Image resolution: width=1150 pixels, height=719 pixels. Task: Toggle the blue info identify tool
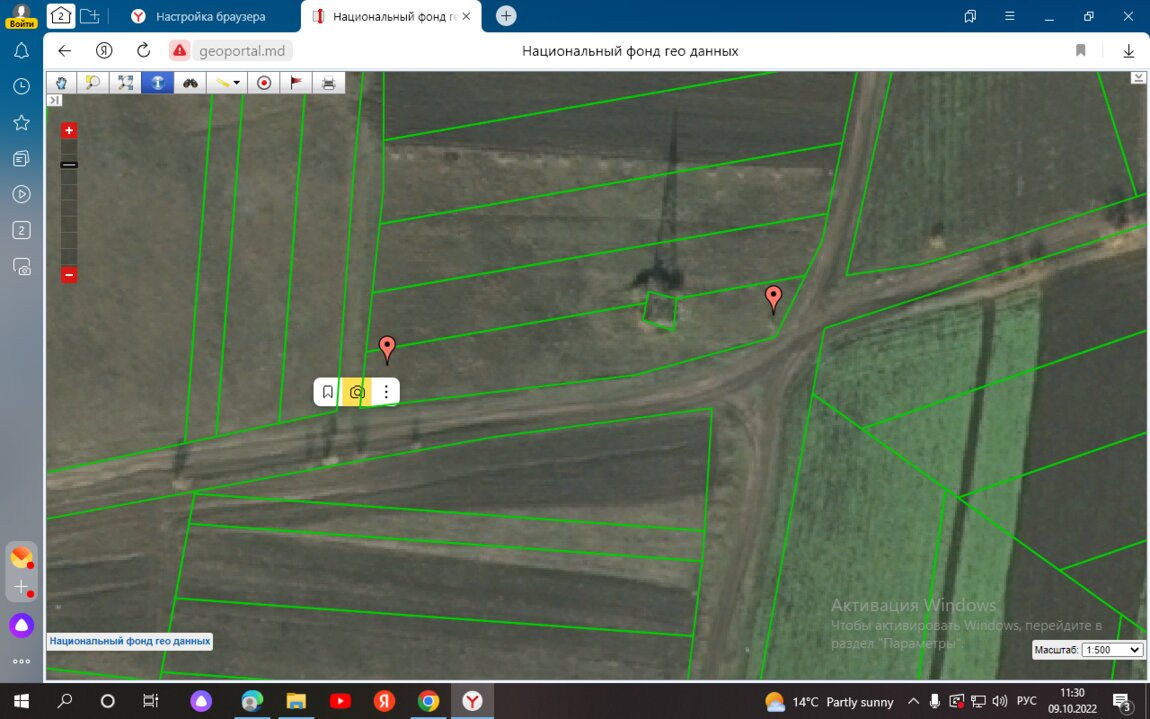(157, 83)
